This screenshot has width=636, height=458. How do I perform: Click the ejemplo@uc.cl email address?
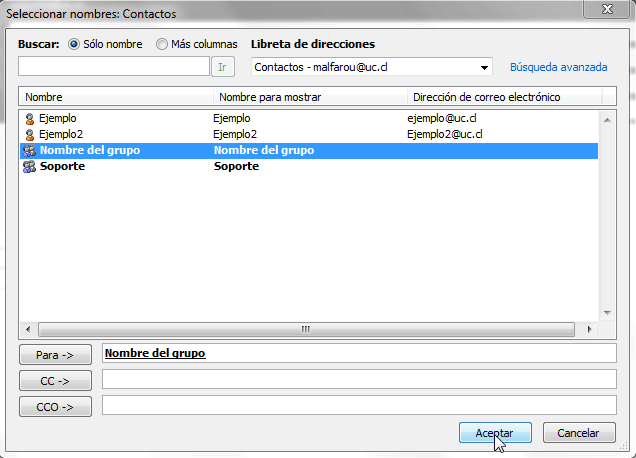coord(442,118)
